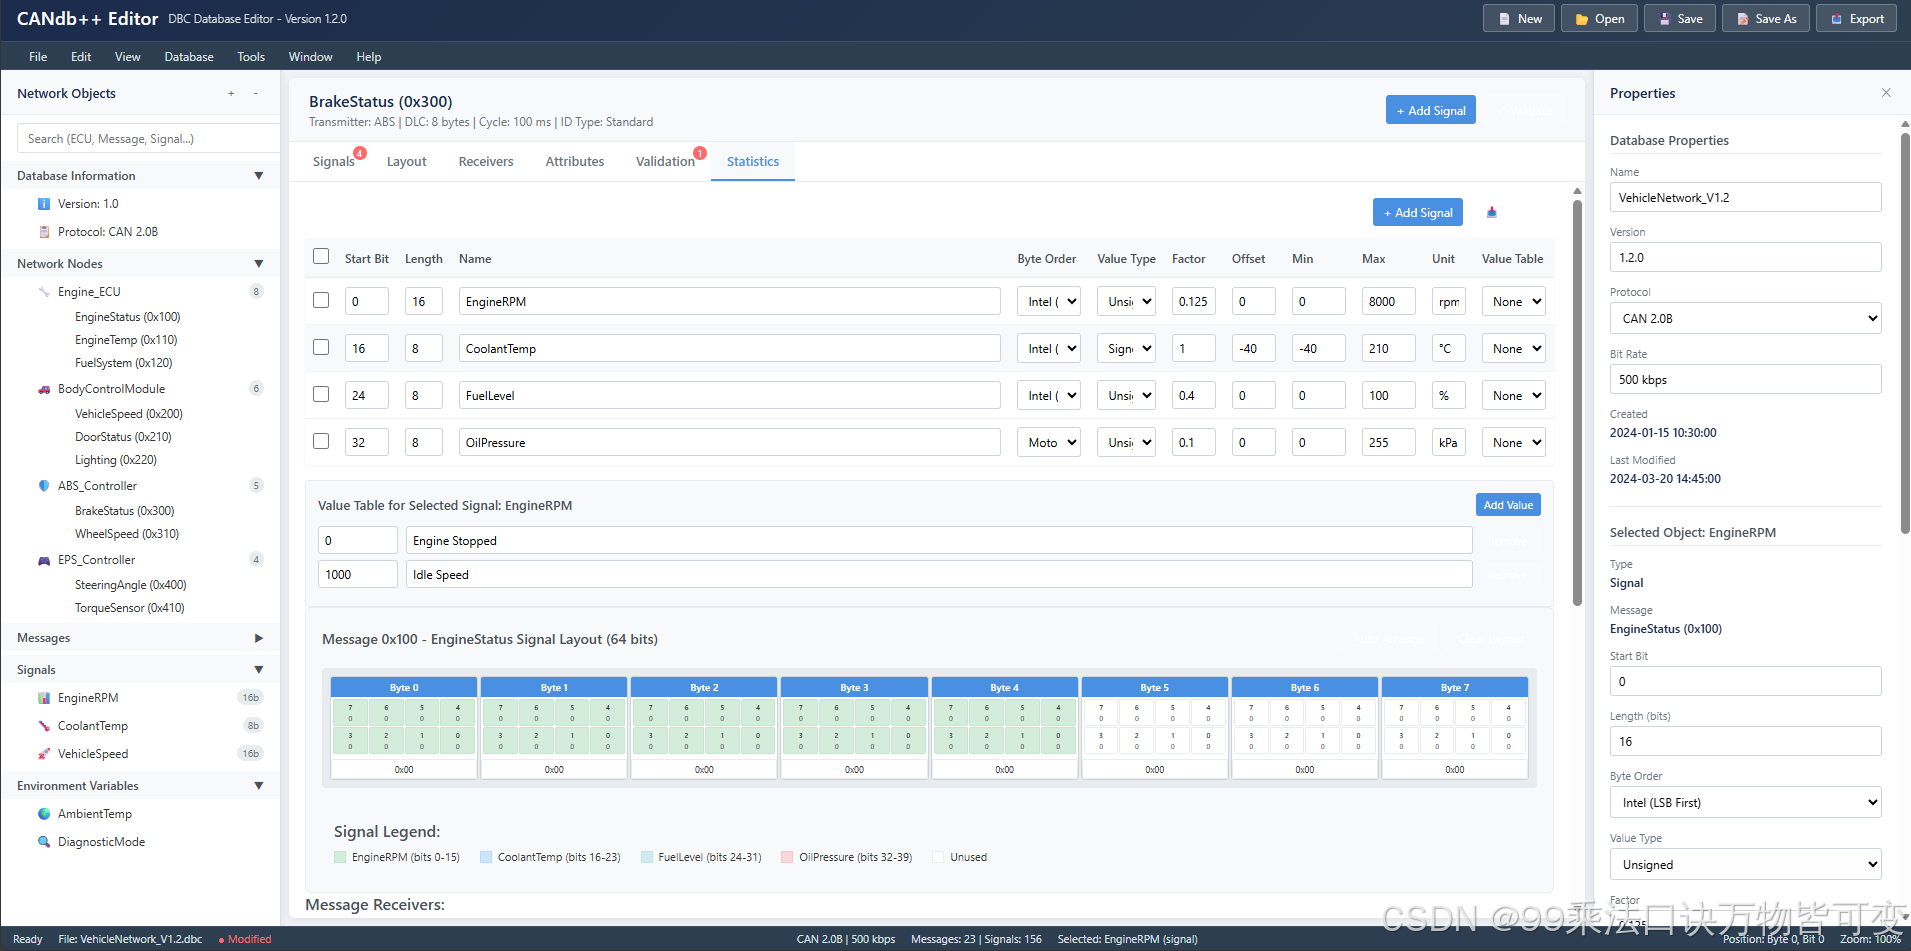Collapse the Network Nodes section
This screenshot has height=951, width=1911.
259,264
